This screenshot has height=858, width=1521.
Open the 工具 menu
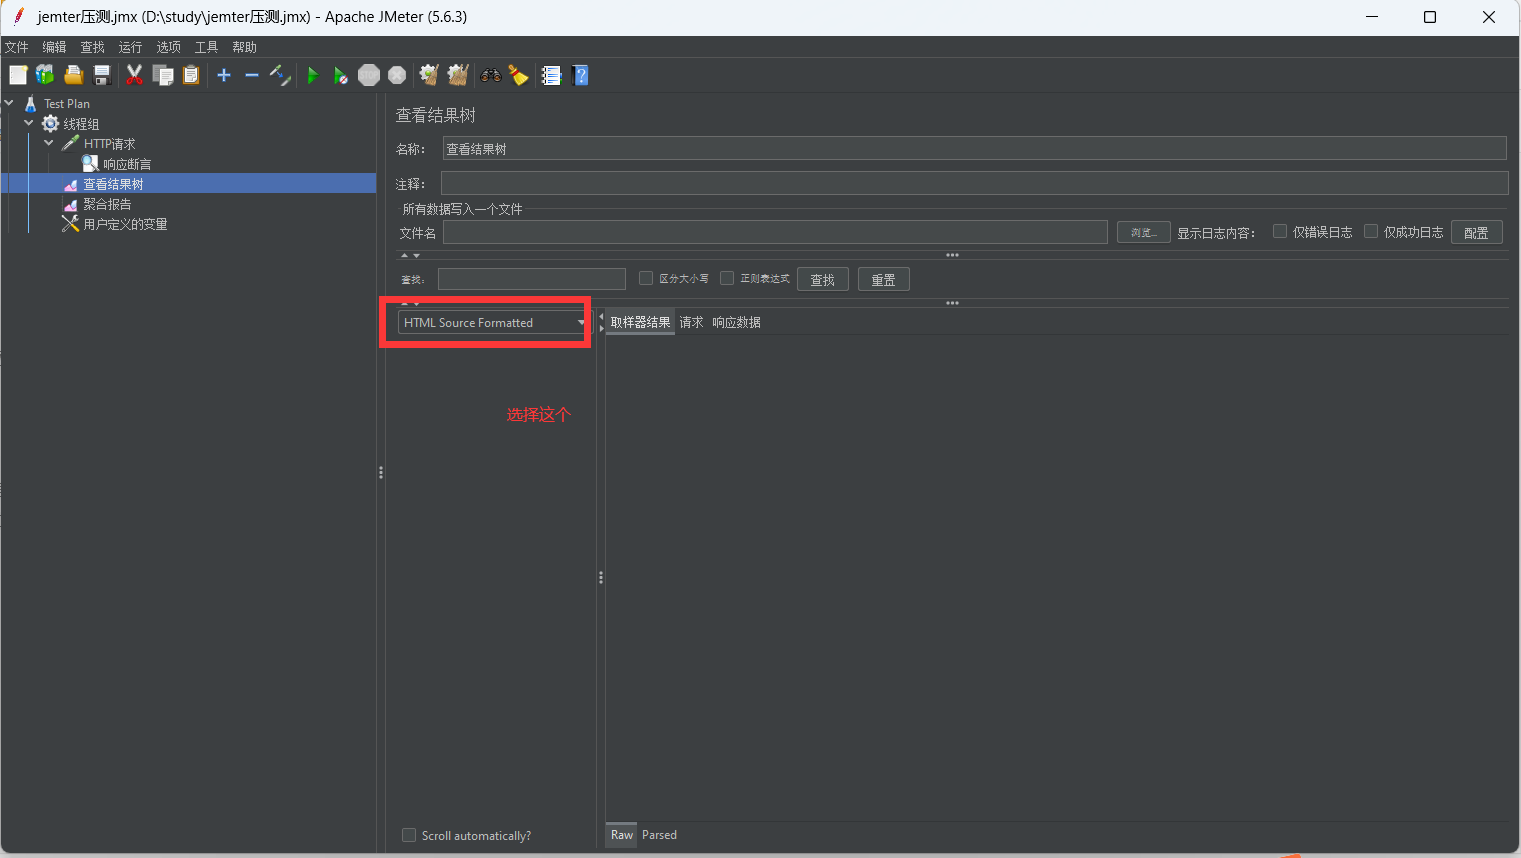tap(206, 47)
